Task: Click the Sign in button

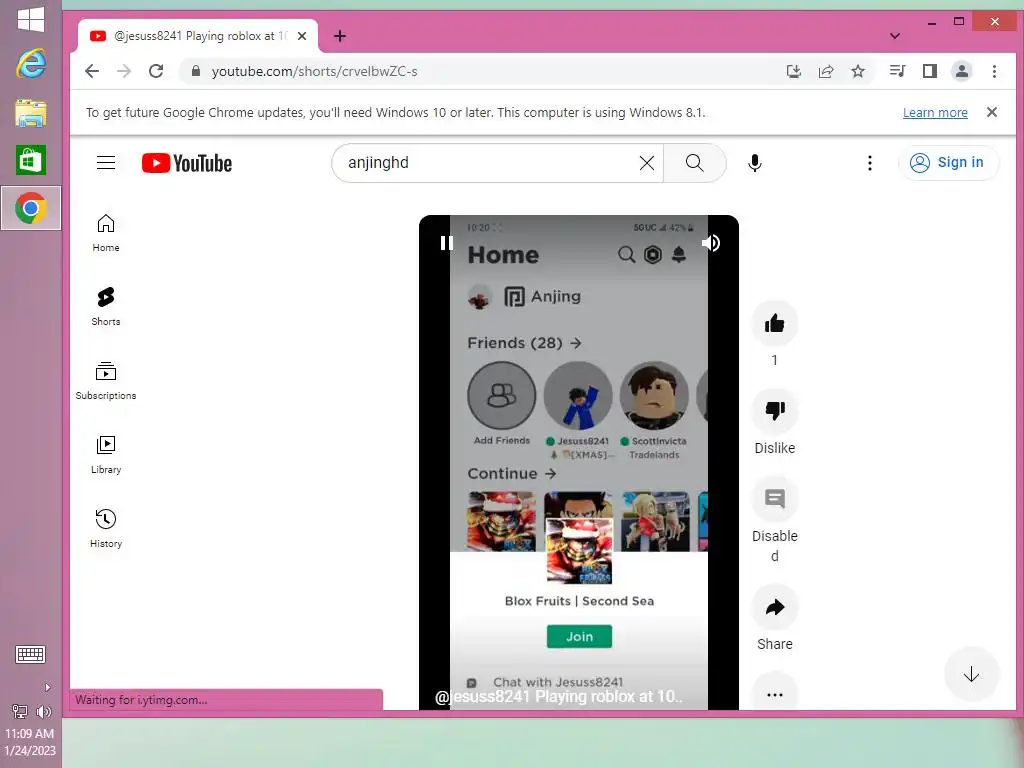Action: tap(948, 163)
